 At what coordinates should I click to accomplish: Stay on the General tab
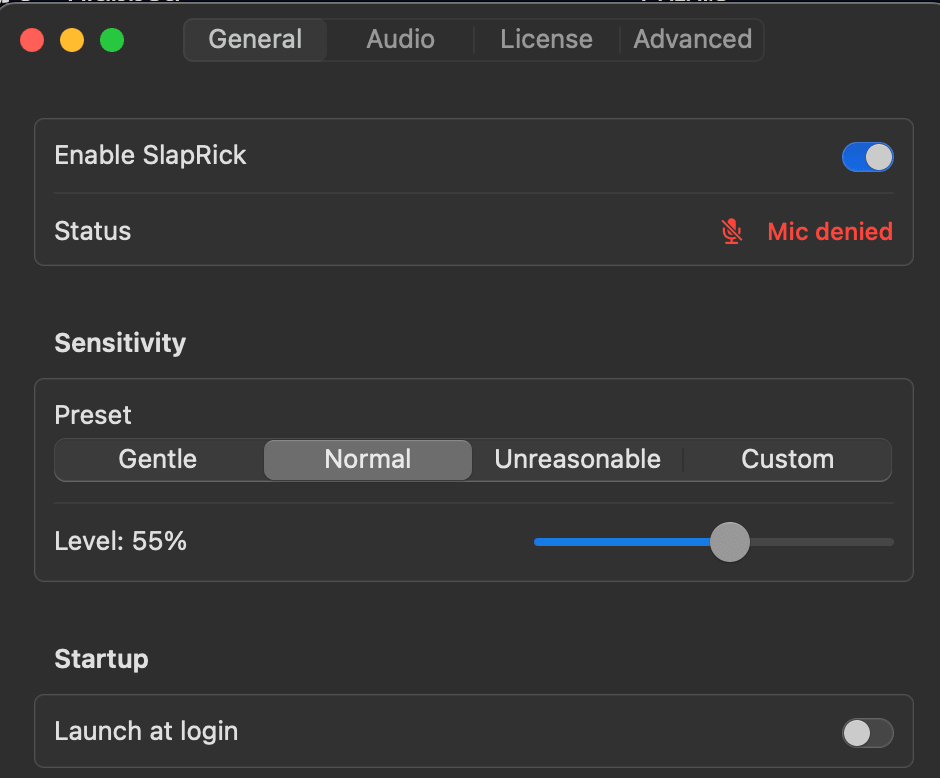pyautogui.click(x=254, y=39)
